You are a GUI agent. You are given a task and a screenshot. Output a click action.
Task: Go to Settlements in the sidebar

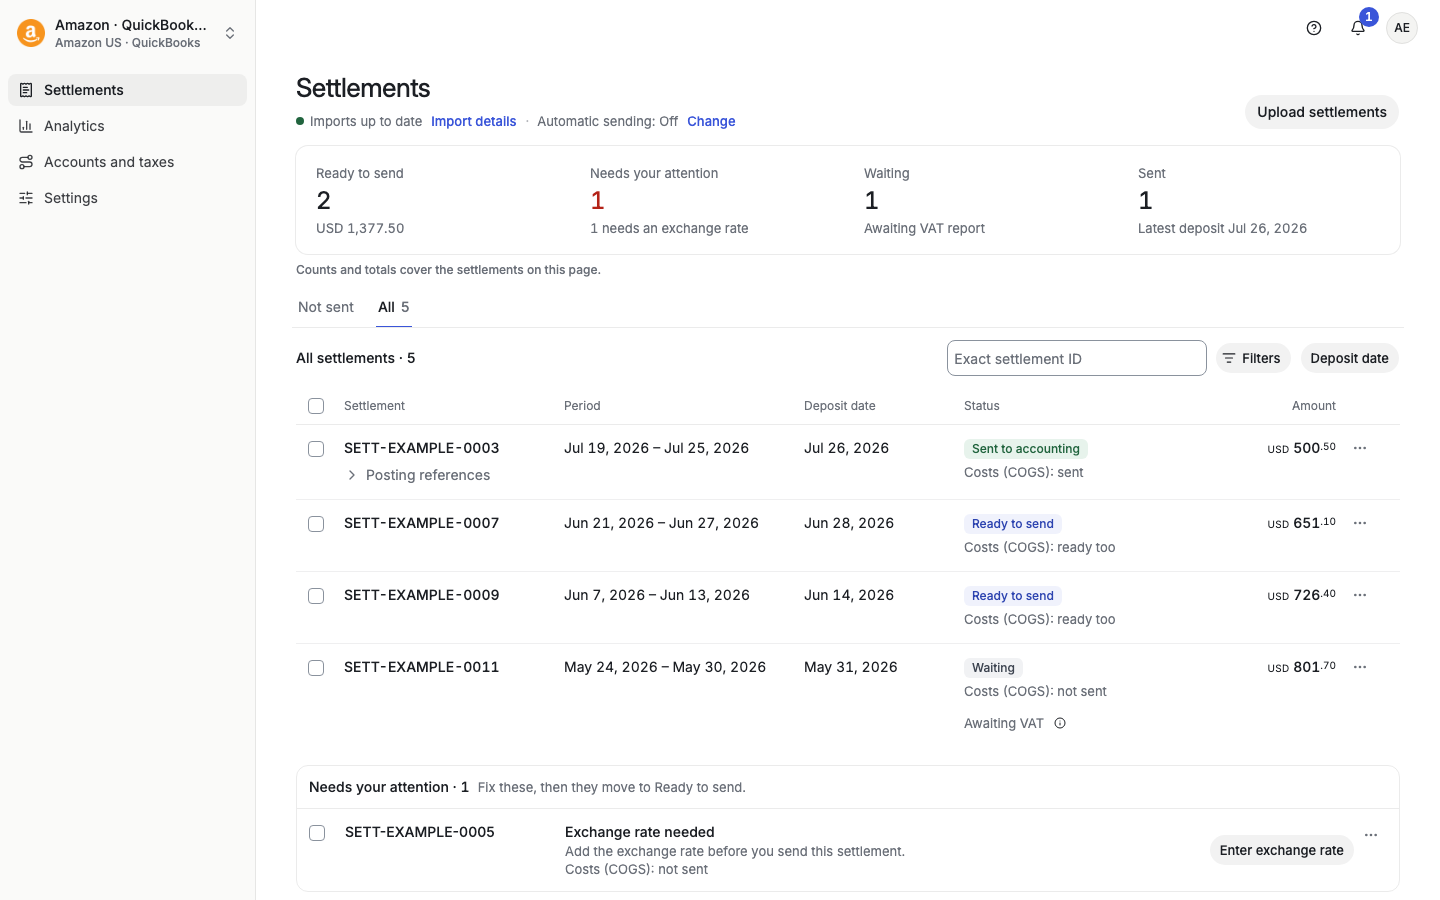(x=127, y=90)
